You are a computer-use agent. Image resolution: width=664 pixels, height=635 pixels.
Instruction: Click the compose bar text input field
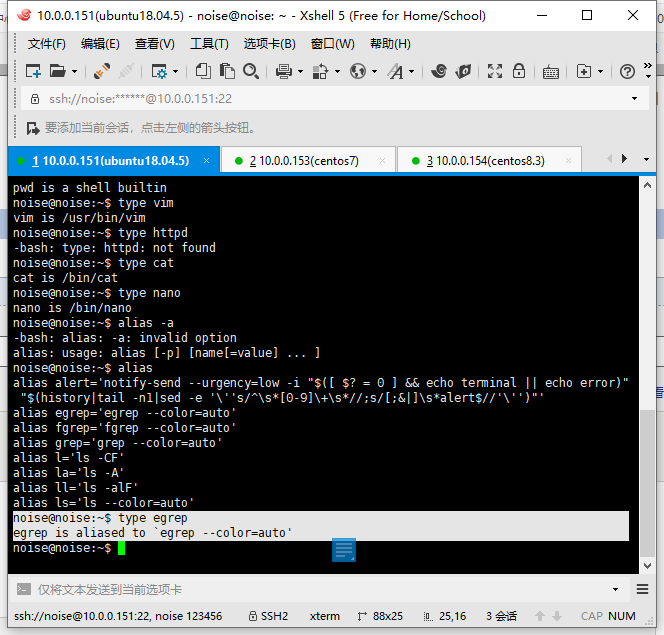tap(322, 589)
